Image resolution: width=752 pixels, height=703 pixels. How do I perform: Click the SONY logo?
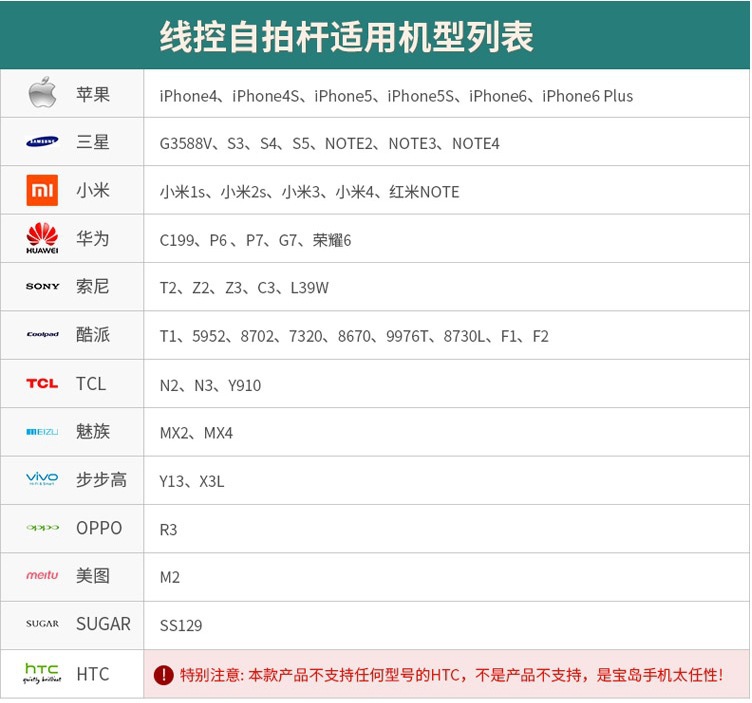[42, 286]
